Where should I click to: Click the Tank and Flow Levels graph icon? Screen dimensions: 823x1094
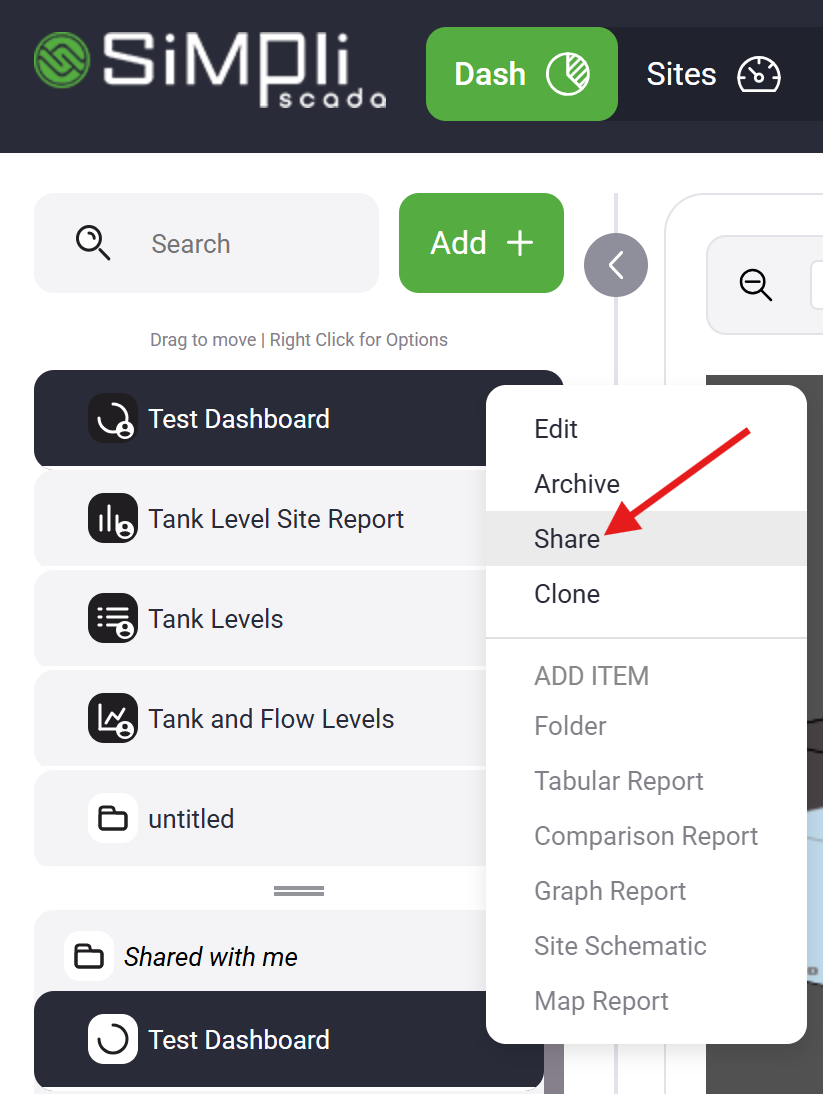click(112, 719)
